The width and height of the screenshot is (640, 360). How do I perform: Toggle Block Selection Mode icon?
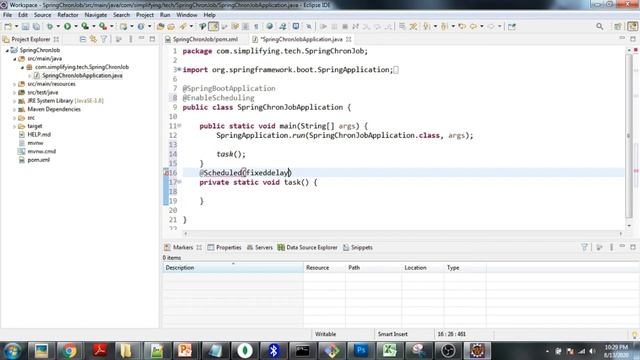coord(245,27)
